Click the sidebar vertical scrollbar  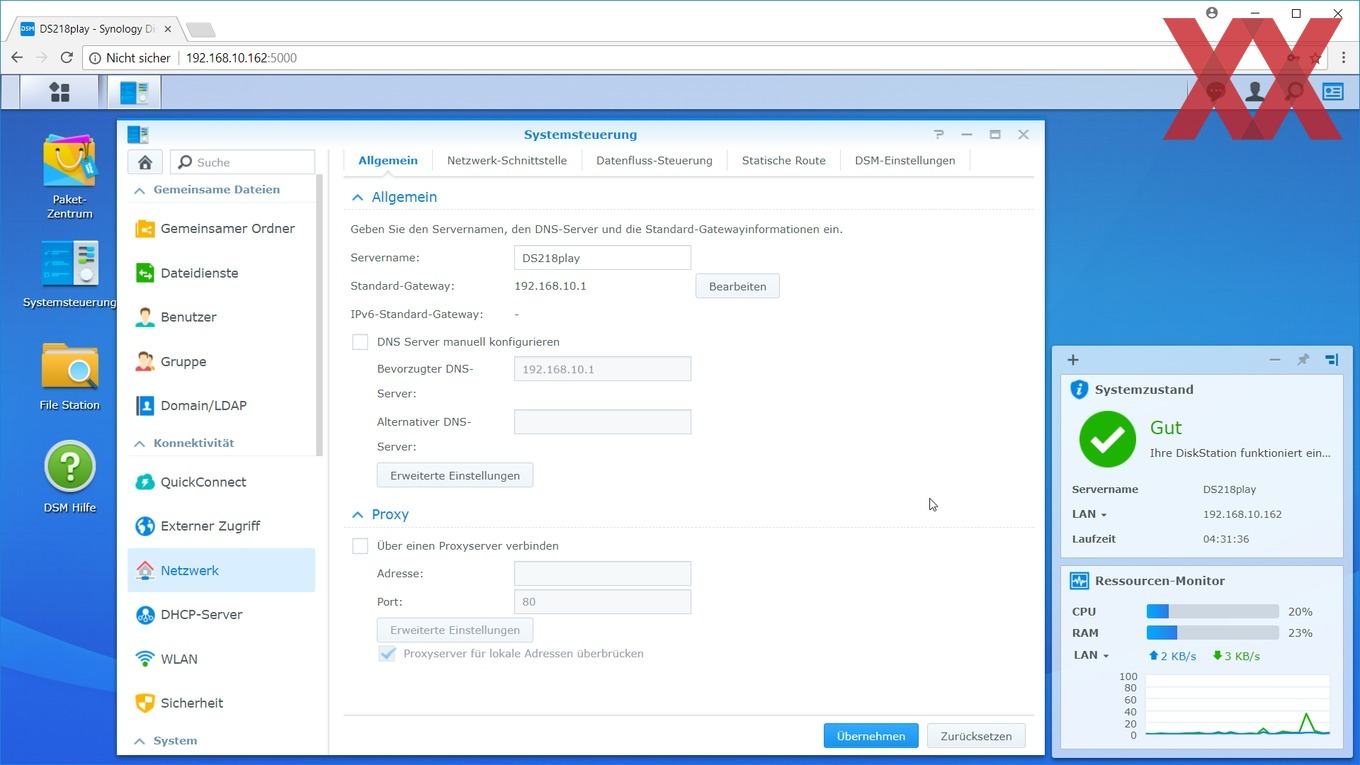[320, 316]
